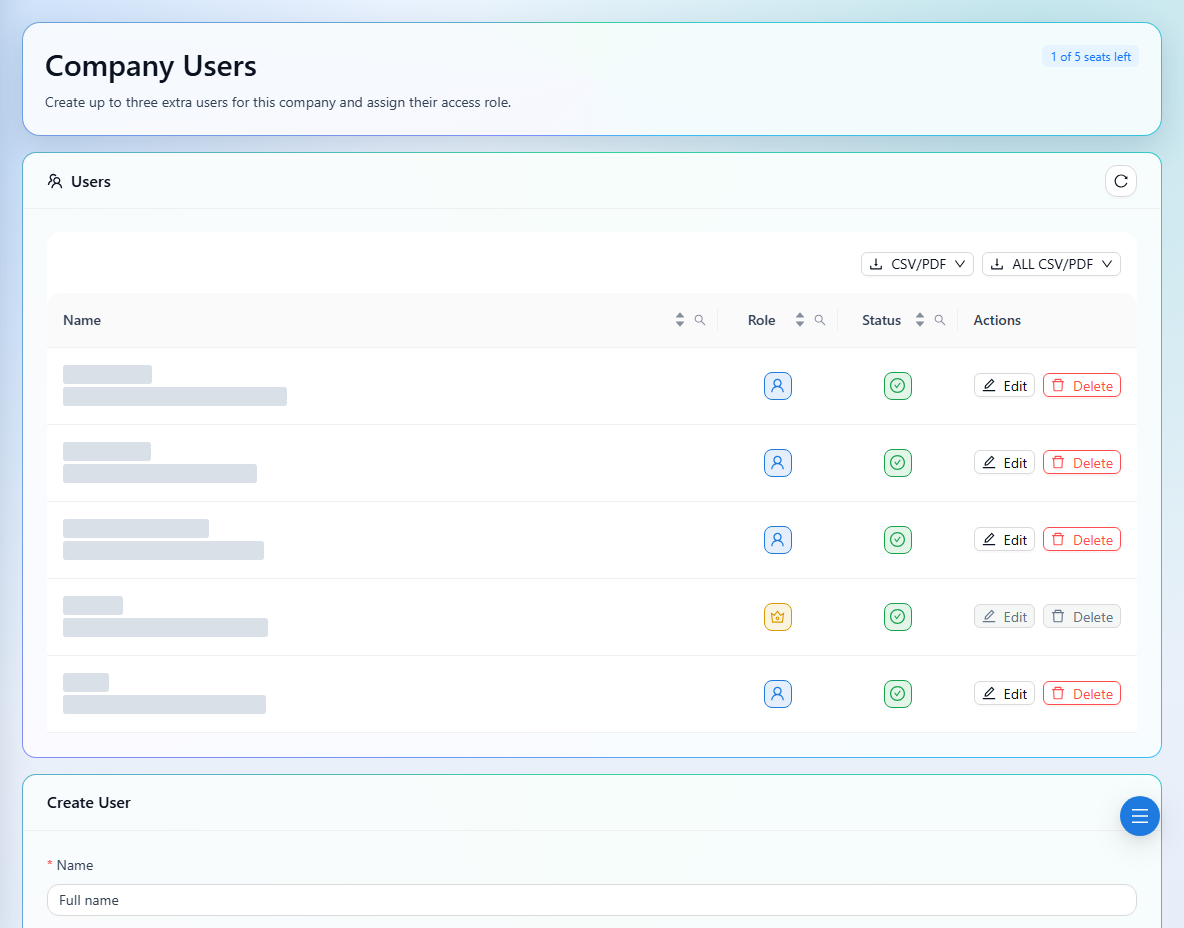1184x928 pixels.
Task: Click the second row's blue user role icon
Action: (x=778, y=463)
